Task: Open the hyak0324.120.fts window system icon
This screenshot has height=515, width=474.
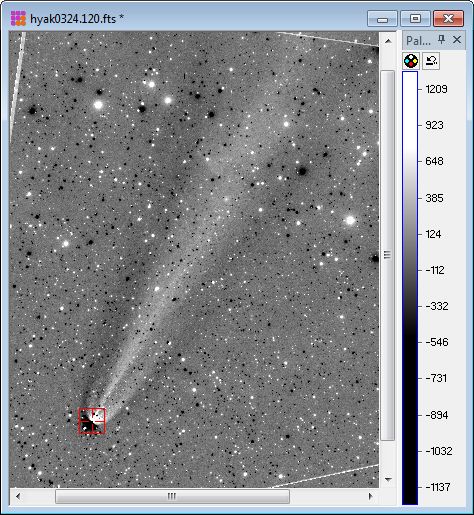Action: coord(18,18)
